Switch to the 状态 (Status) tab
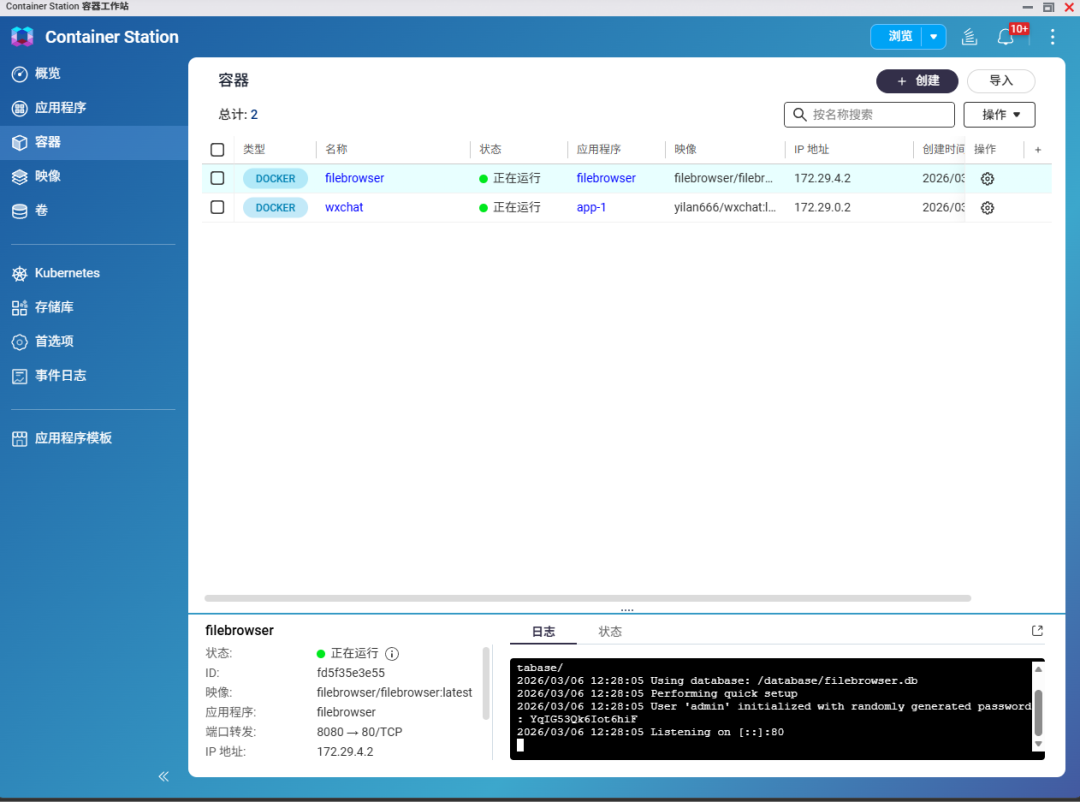 click(x=610, y=631)
